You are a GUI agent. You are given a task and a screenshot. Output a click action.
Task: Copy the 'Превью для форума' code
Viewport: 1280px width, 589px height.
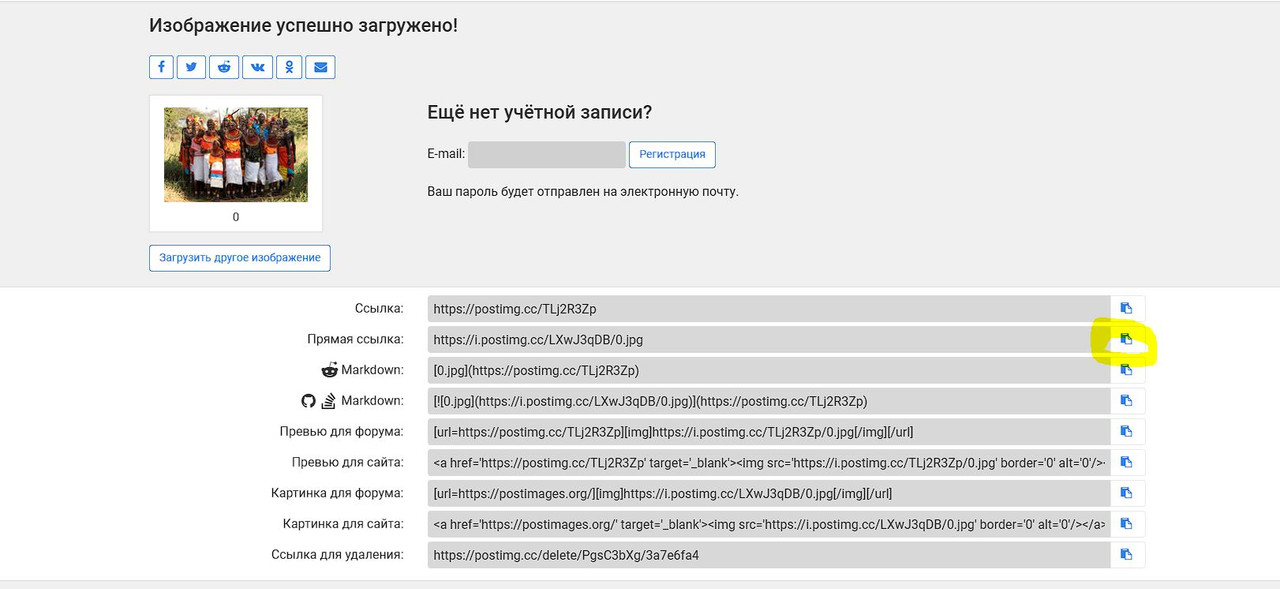[1126, 432]
